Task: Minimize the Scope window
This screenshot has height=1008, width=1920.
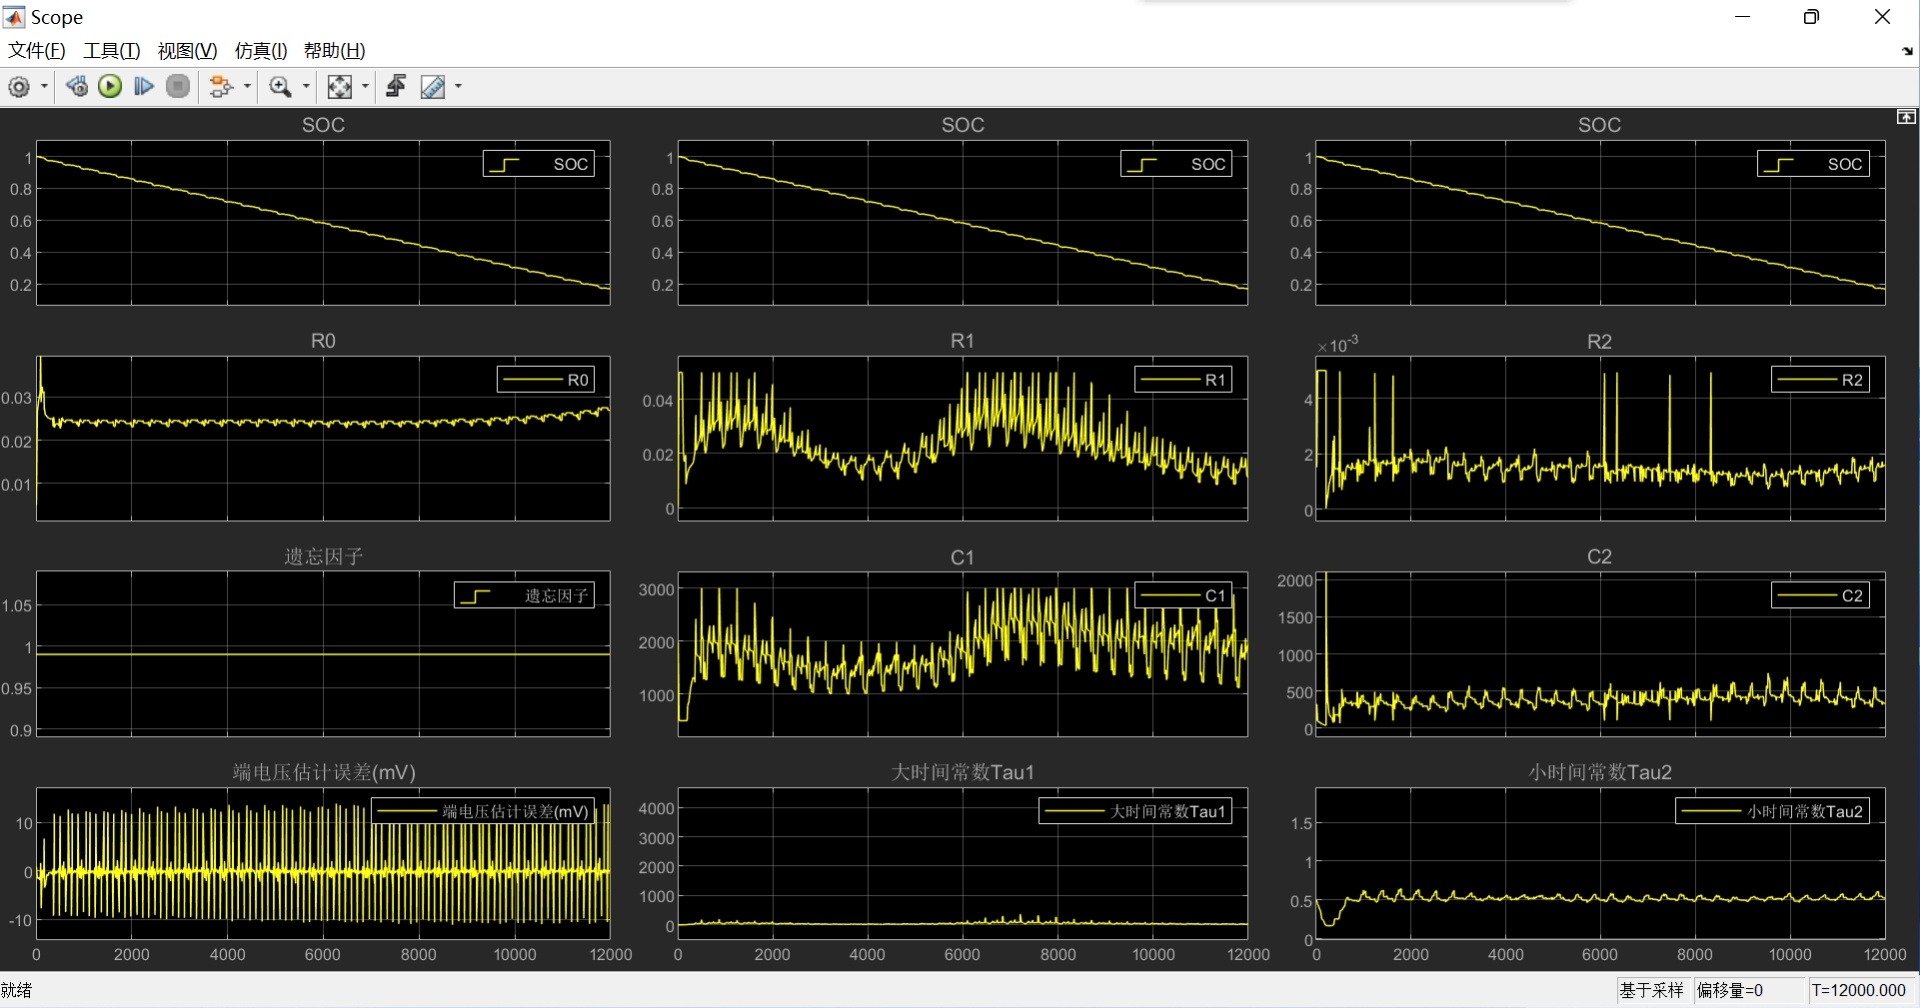Action: pos(1742,17)
